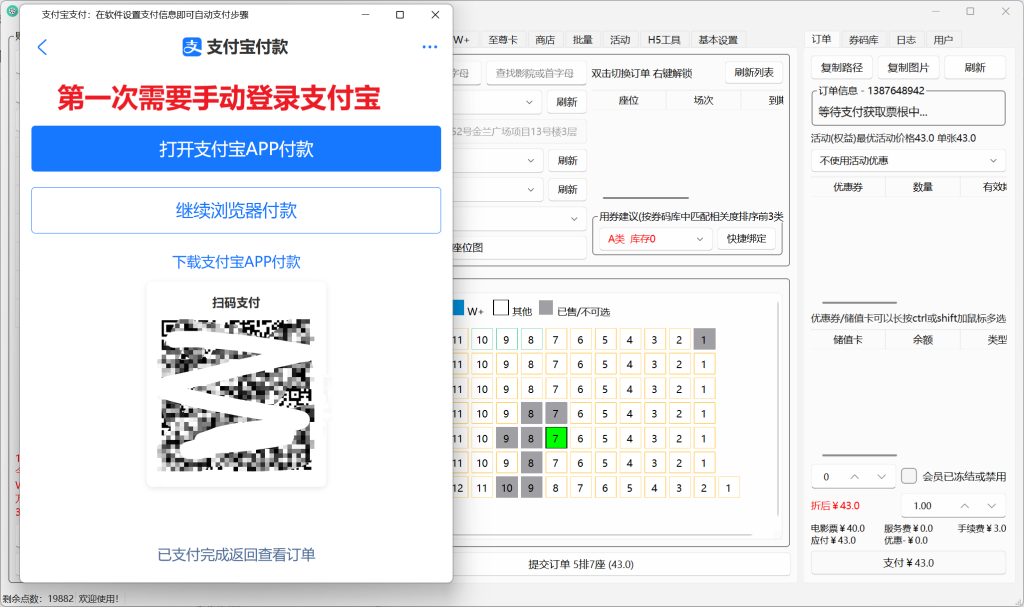Click the address field ending 金兰广场项目13号楼3层
The height and width of the screenshot is (607, 1024).
[x=519, y=131]
